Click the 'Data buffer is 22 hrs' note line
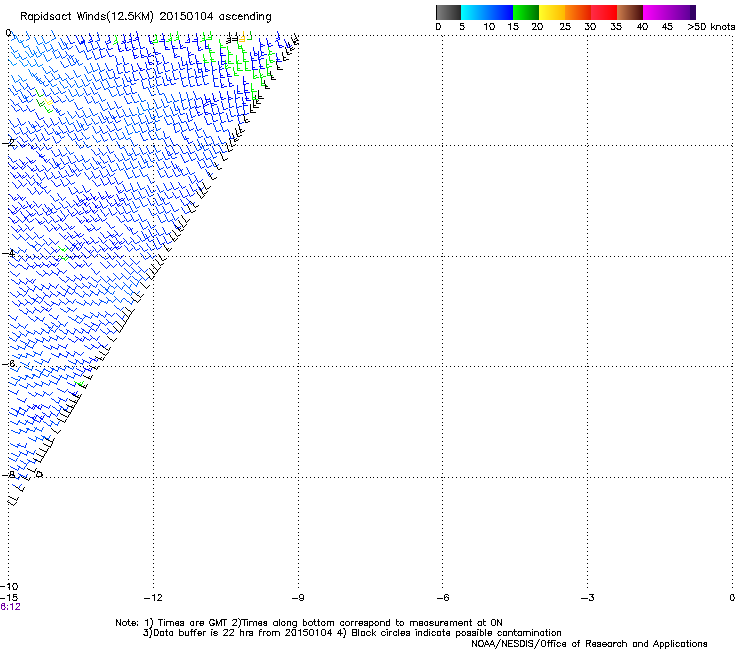The width and height of the screenshot is (740, 650). click(x=352, y=633)
